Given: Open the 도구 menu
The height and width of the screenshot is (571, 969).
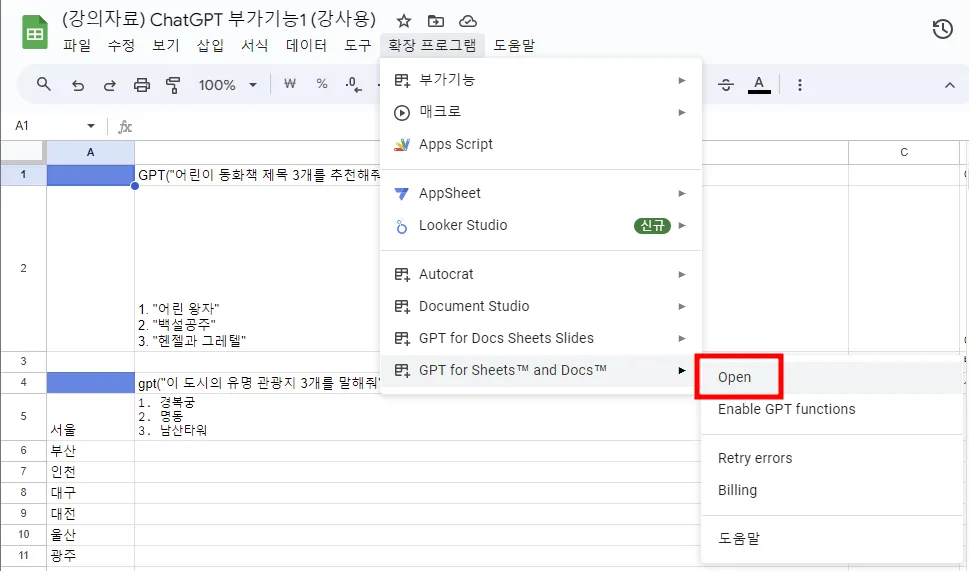Looking at the screenshot, I should pos(357,45).
